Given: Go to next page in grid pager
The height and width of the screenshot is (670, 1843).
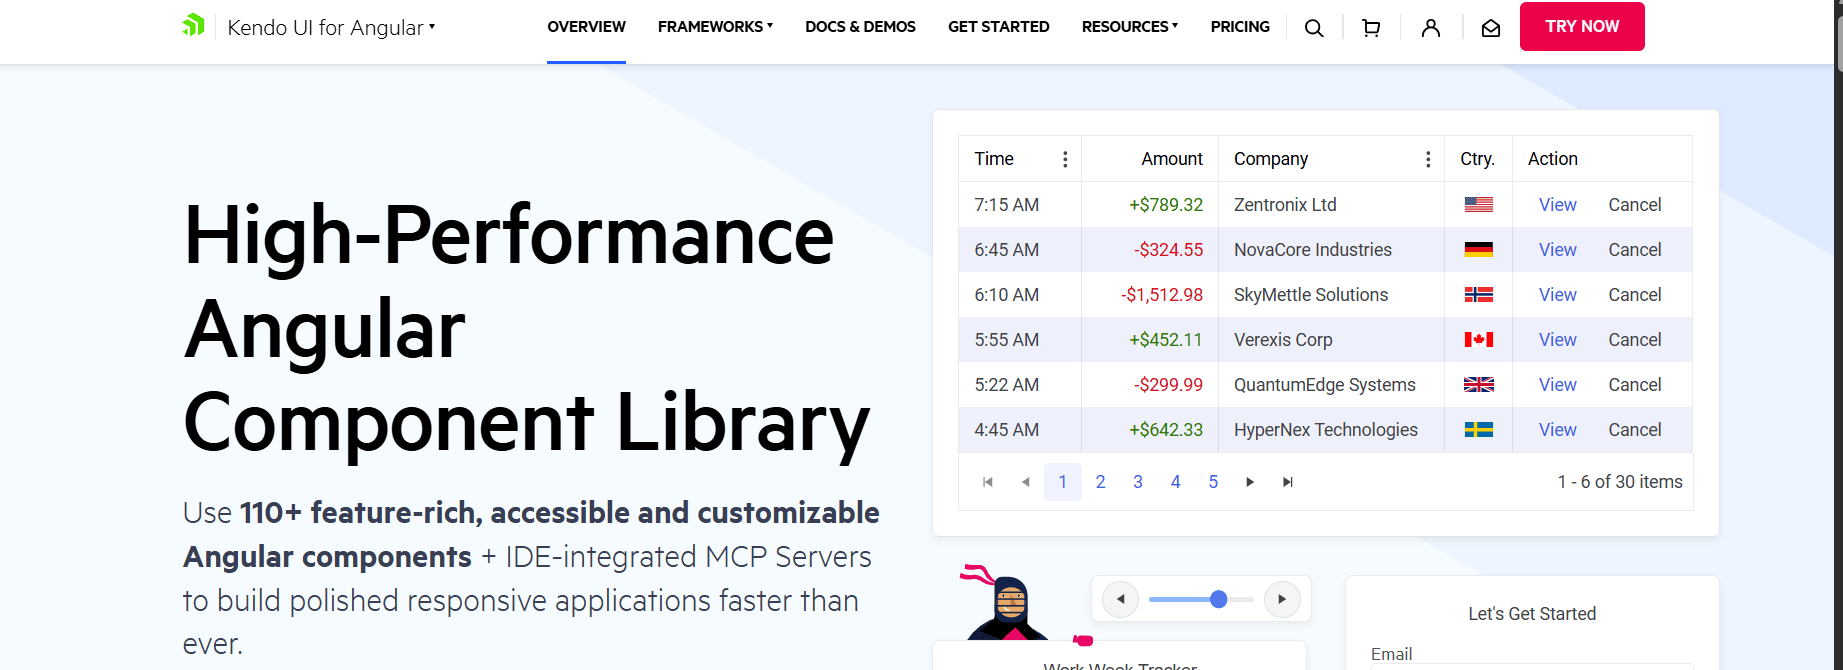Looking at the screenshot, I should [1250, 482].
